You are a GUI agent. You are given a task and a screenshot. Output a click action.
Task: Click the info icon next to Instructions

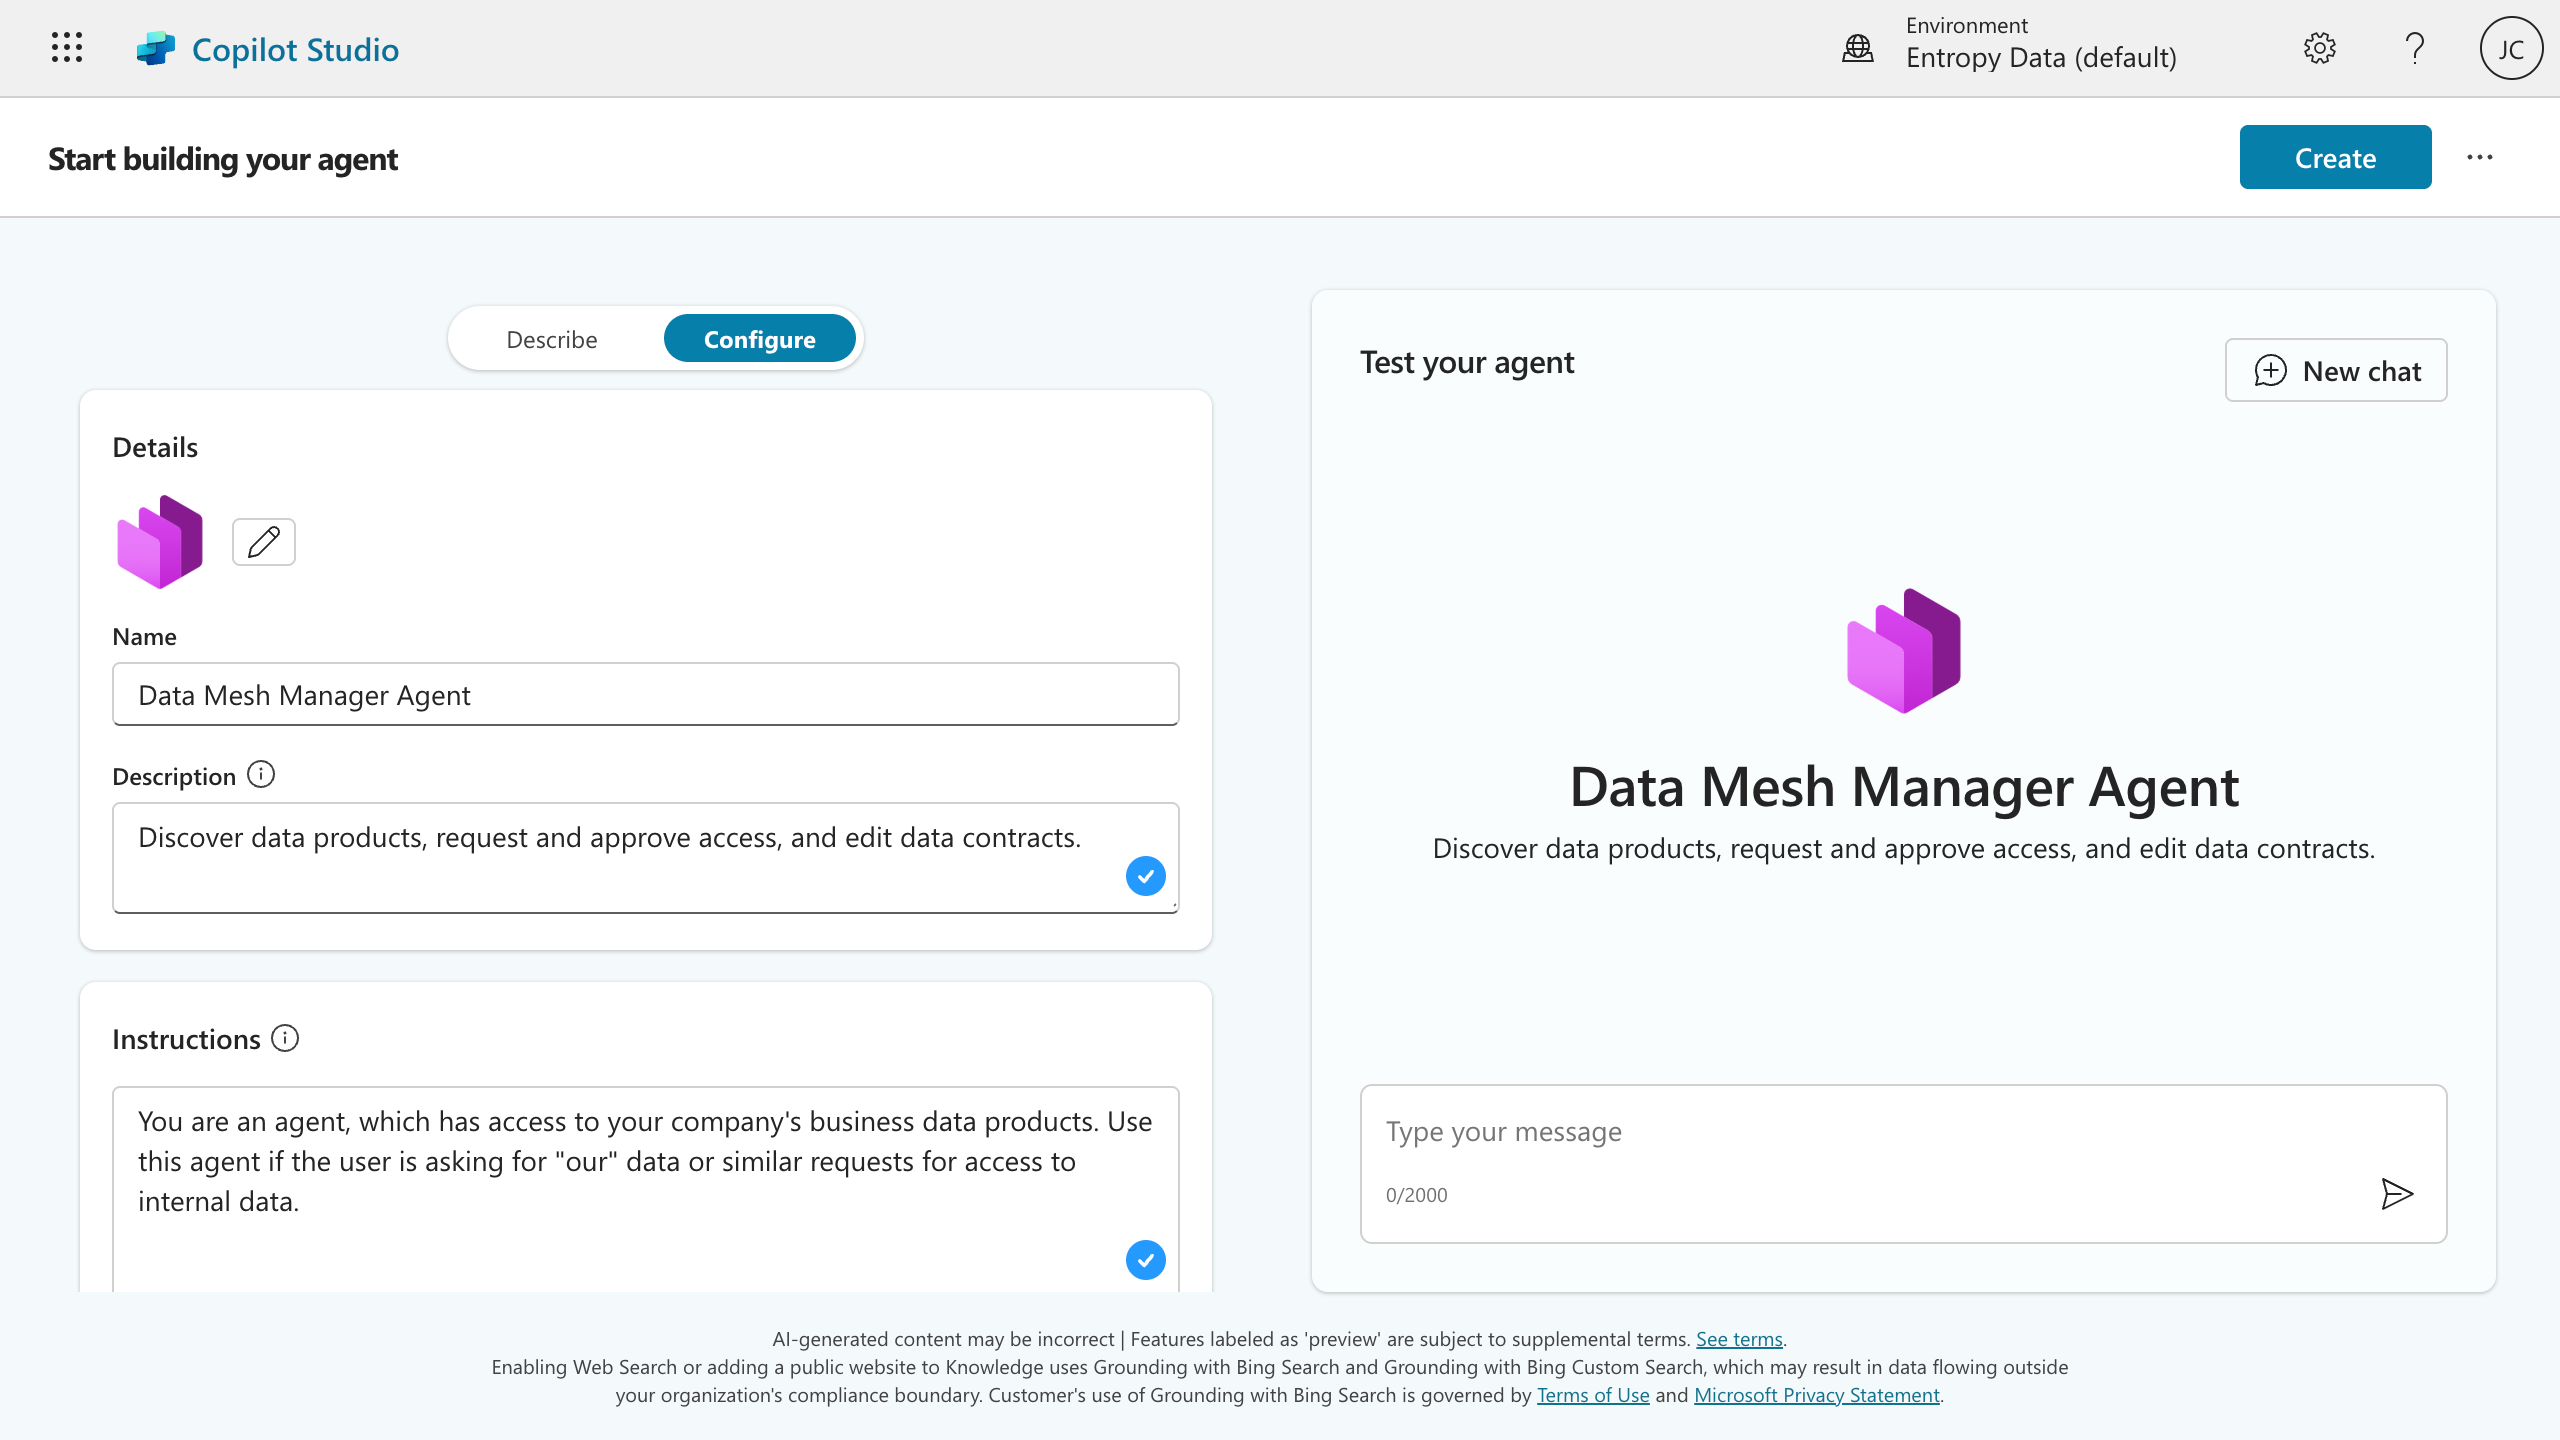click(286, 1039)
